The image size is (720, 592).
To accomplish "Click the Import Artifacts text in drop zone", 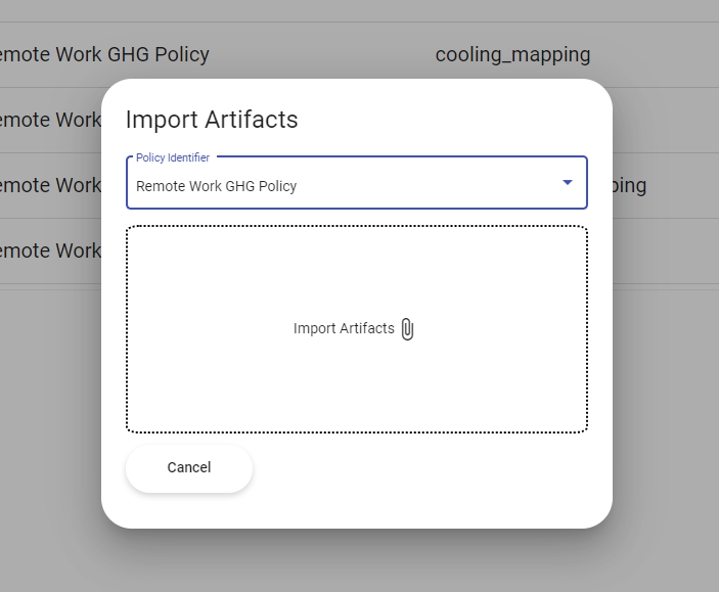I will click(343, 329).
